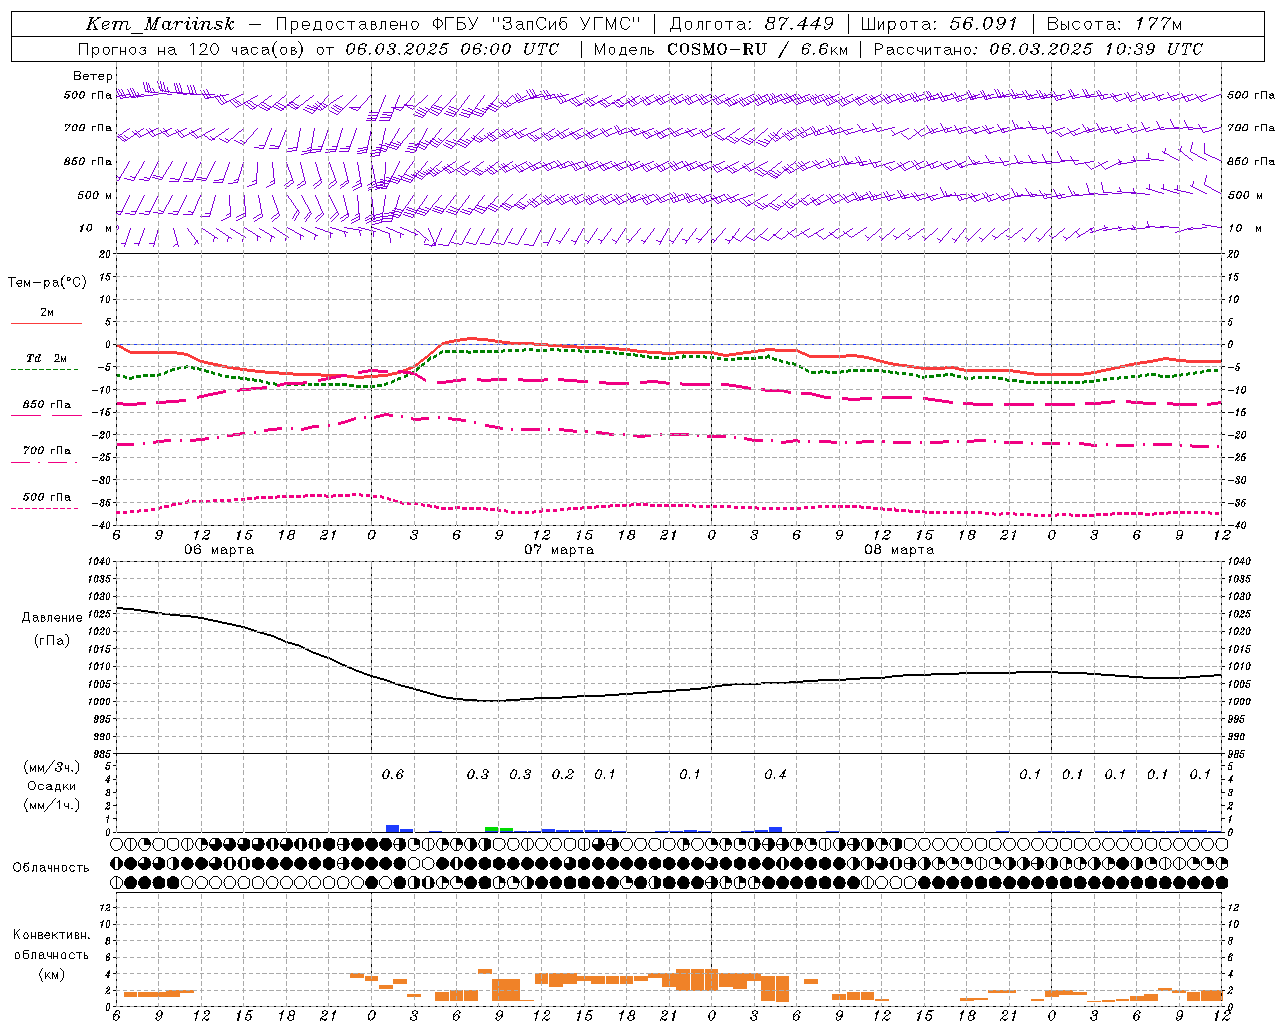Click the Осадки precipitation label
1280x1024 pixels.
[x=52, y=786]
